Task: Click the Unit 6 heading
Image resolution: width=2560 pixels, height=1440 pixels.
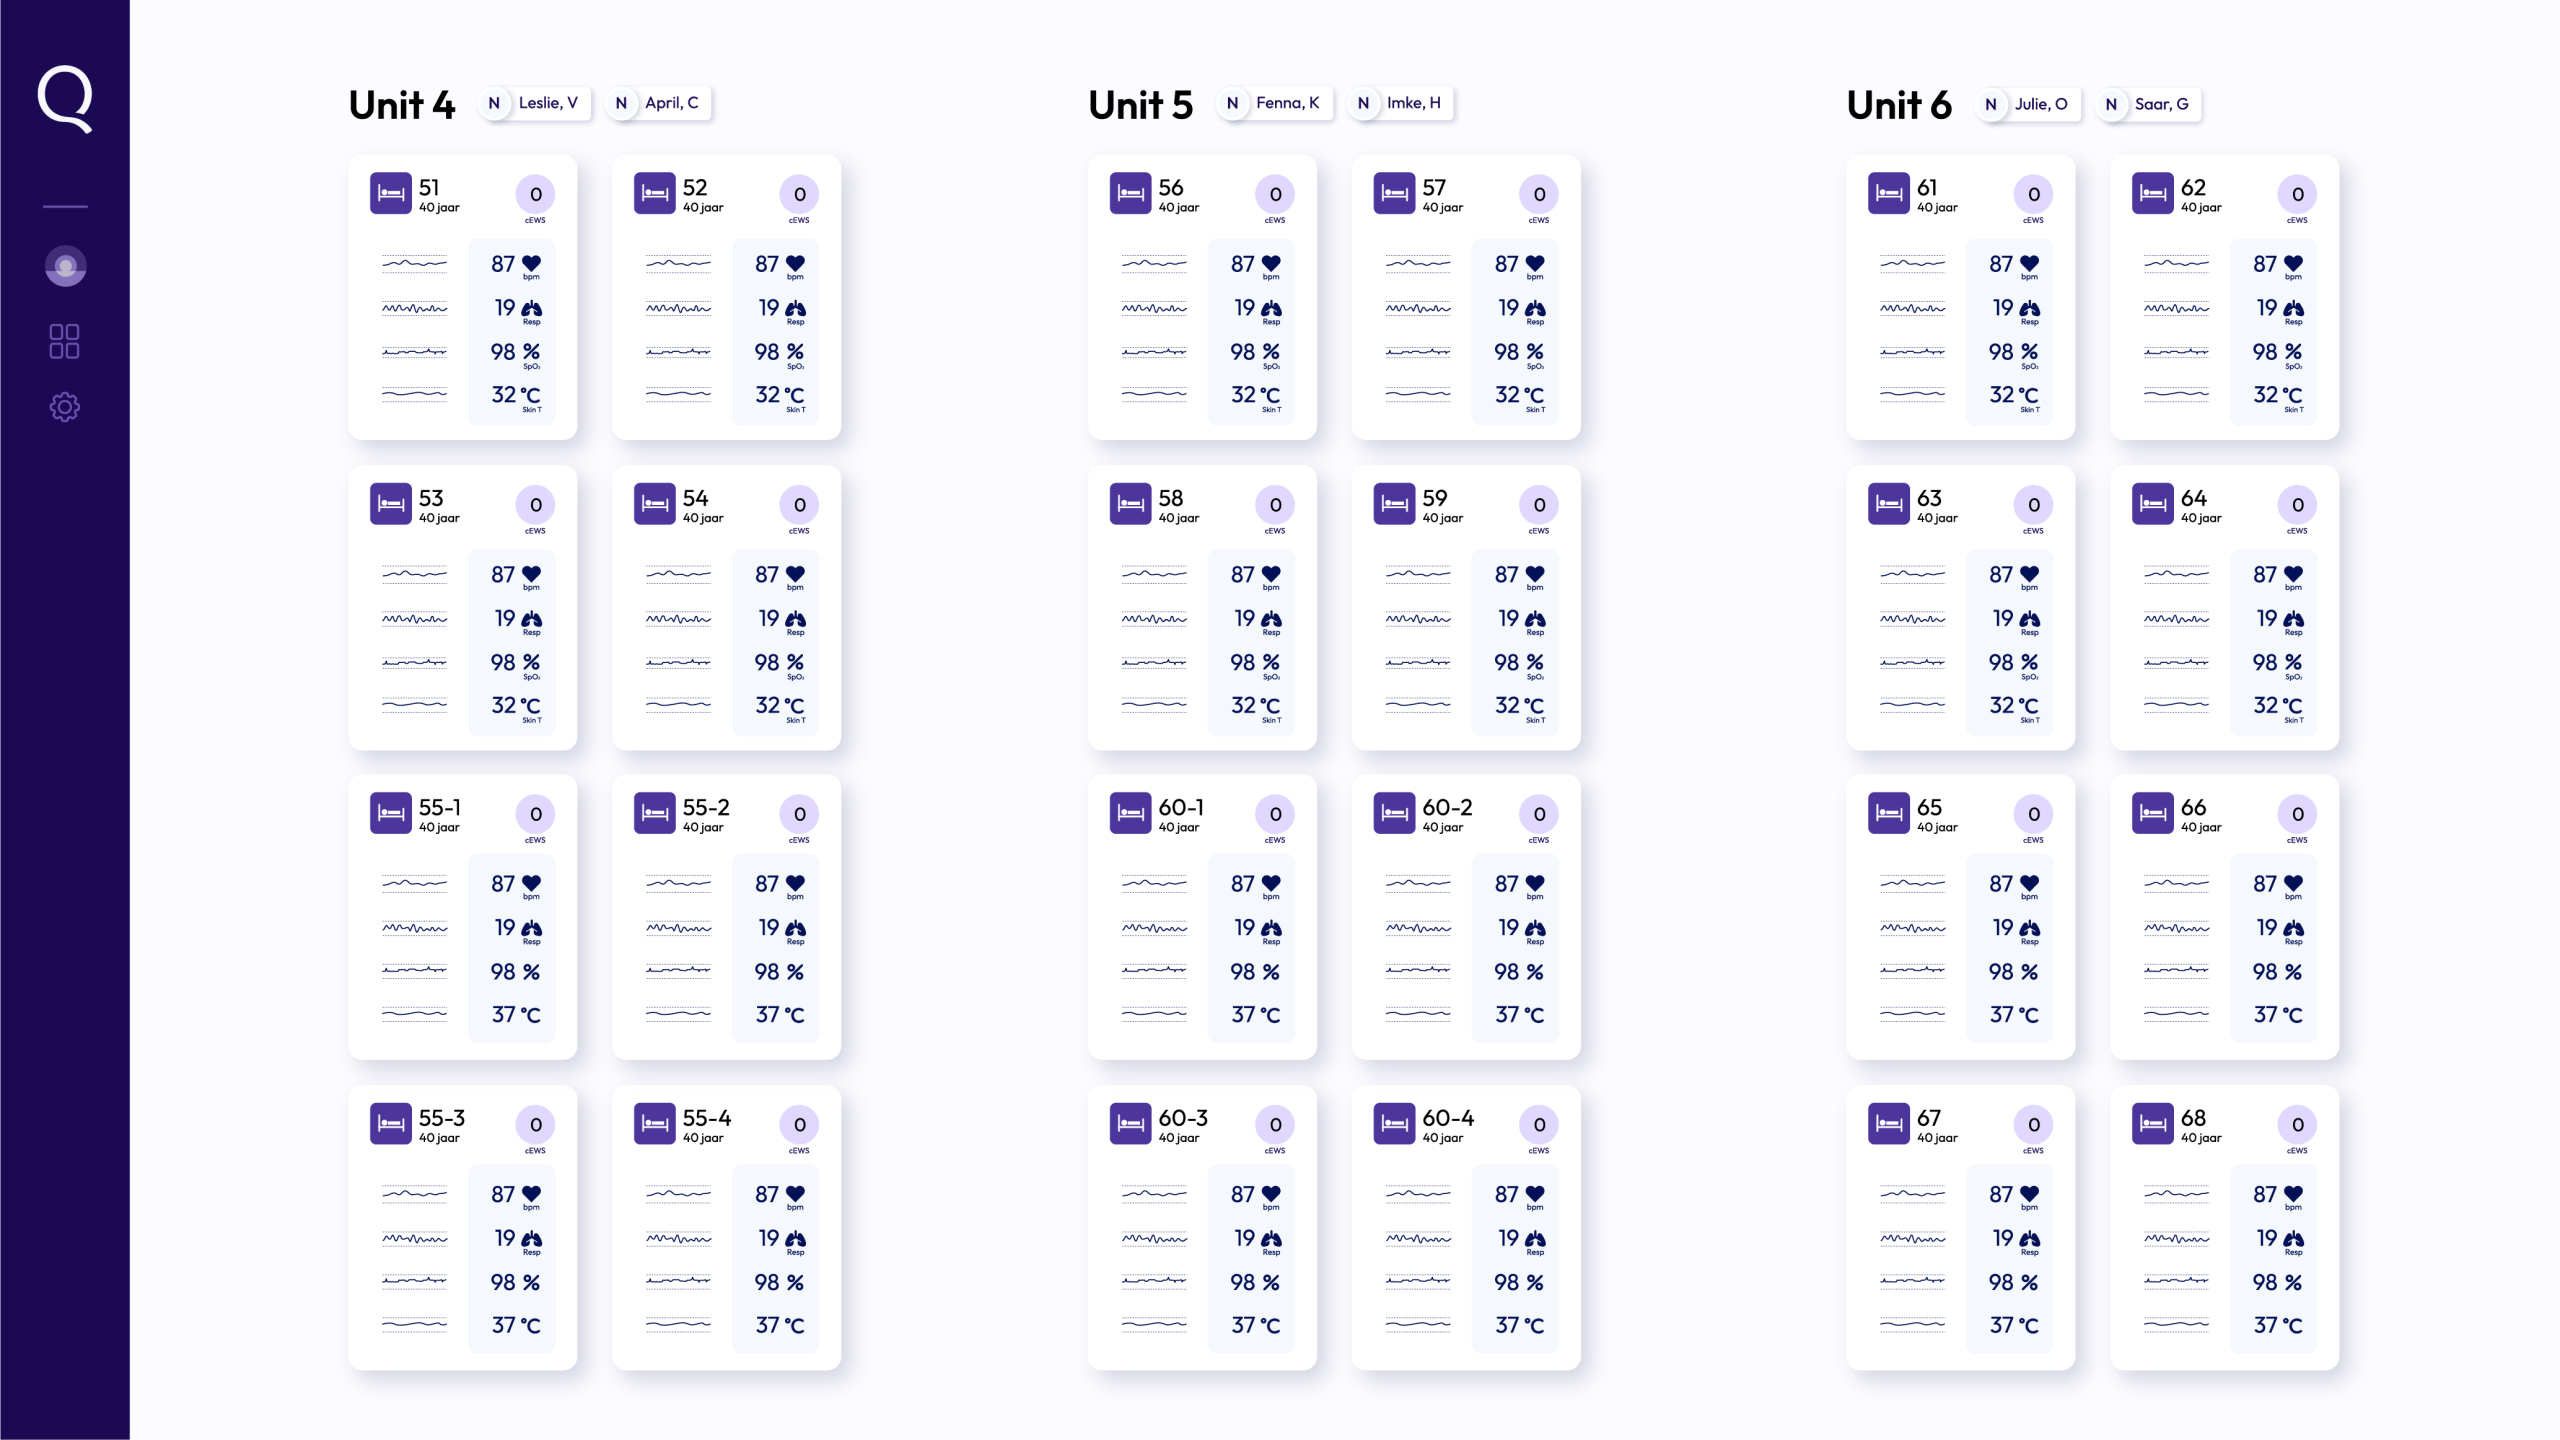Action: tap(1898, 105)
